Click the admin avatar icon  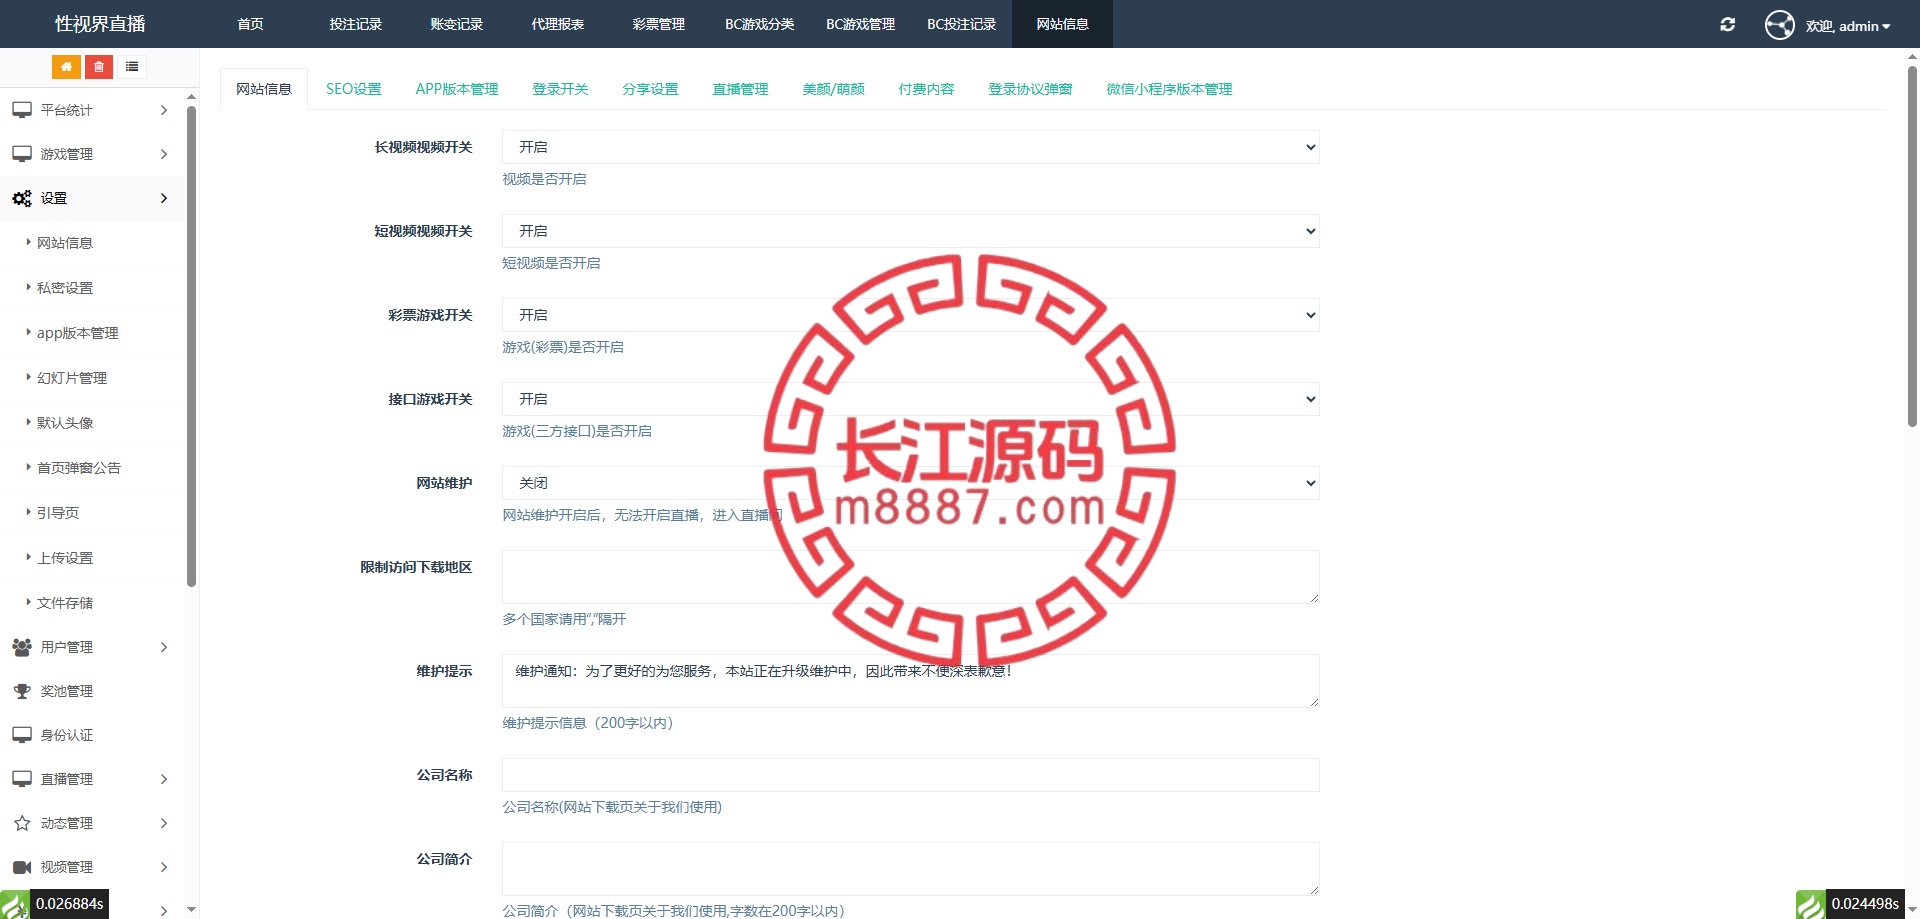click(x=1780, y=25)
